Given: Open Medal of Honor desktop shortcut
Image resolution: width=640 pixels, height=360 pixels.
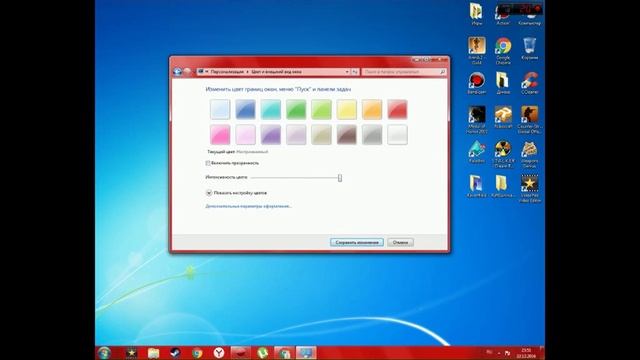Looking at the screenshot, I should click(476, 120).
